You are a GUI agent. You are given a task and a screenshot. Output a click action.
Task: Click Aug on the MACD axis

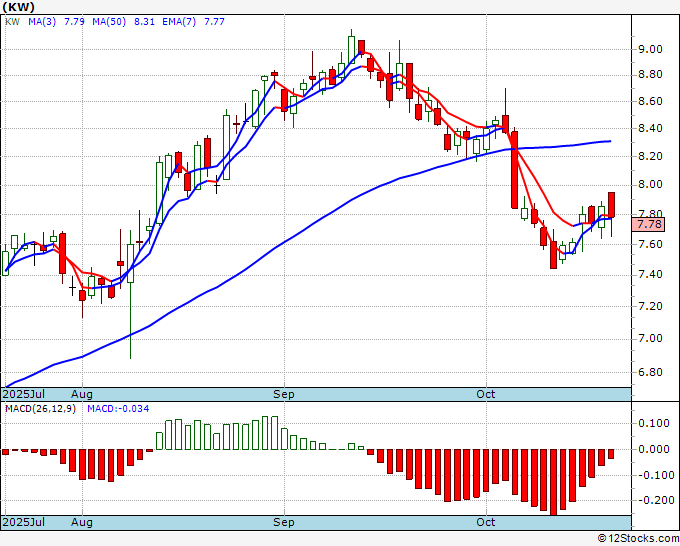coord(82,522)
